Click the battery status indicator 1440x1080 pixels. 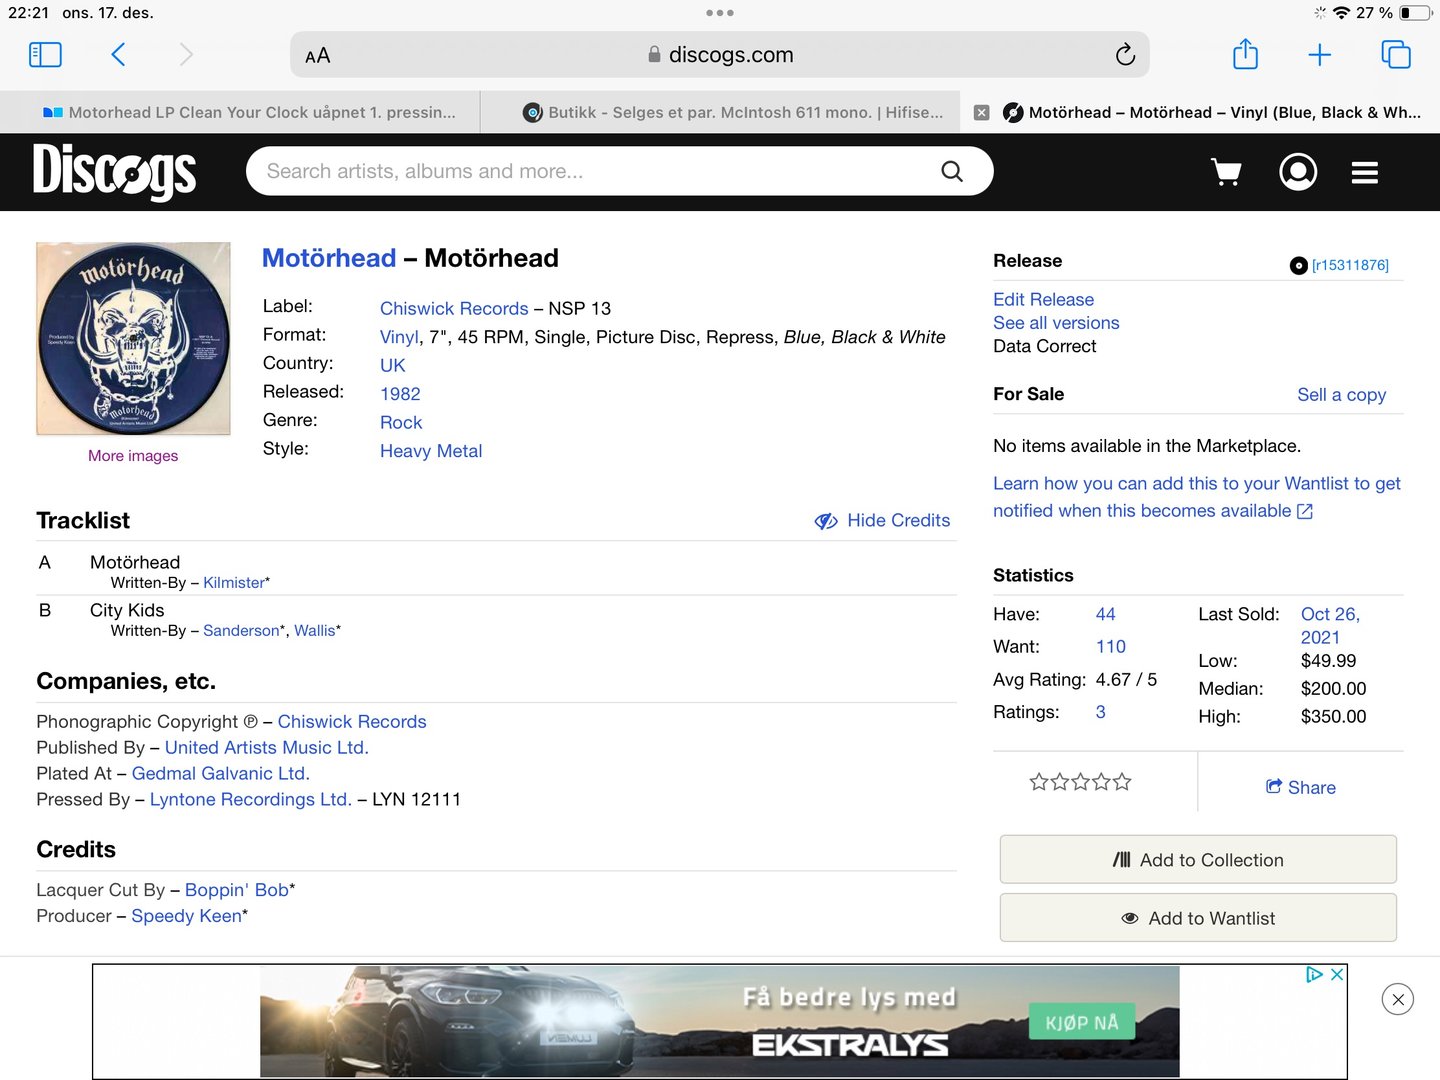[1415, 13]
